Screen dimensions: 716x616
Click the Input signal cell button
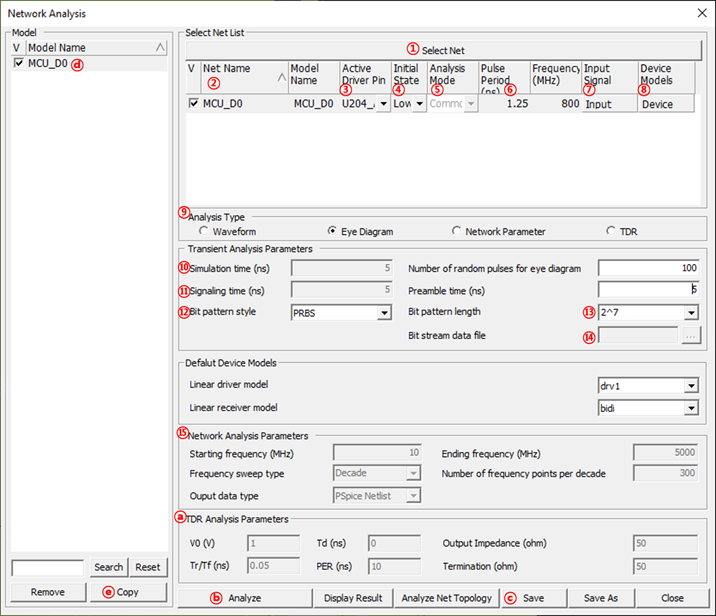[x=609, y=104]
